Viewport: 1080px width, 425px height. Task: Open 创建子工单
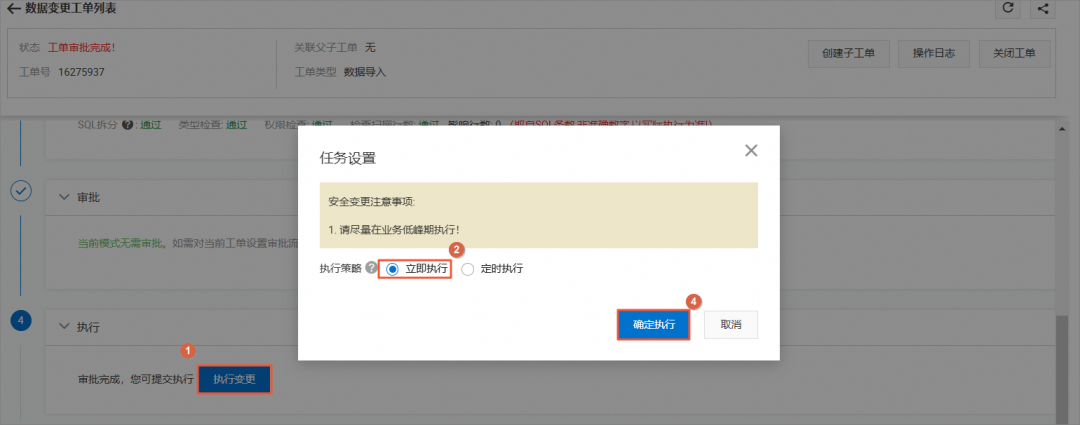coord(848,54)
